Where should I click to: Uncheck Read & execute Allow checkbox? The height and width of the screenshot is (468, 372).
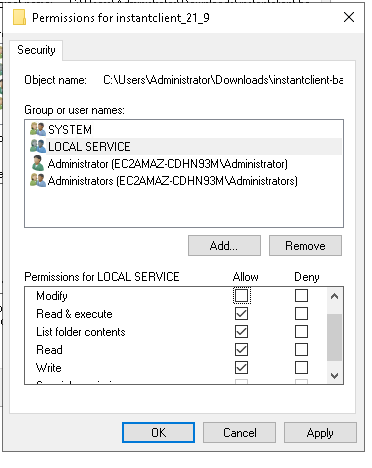click(241, 313)
